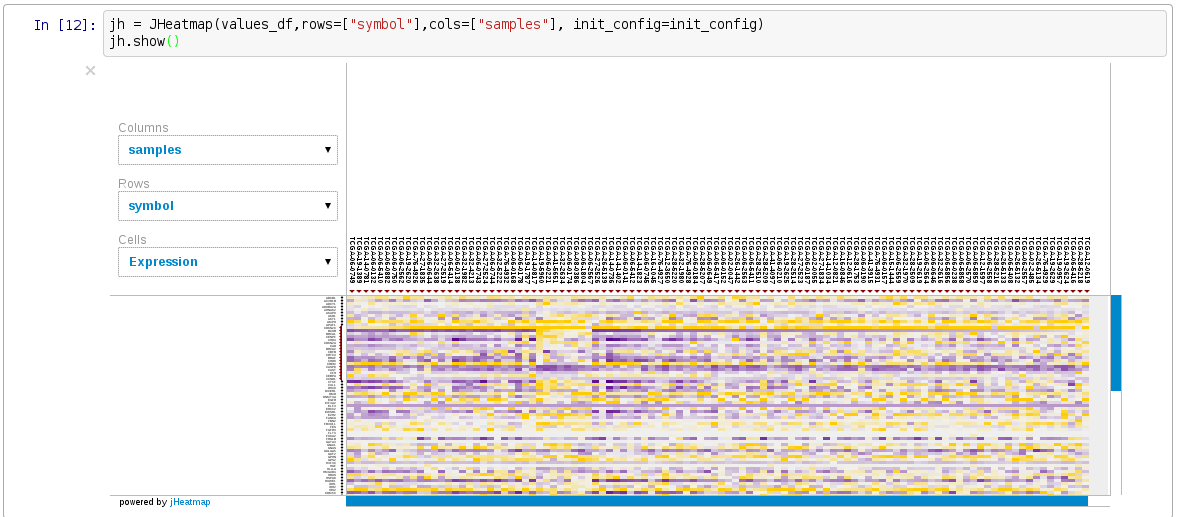
Task: Select column header TCGA-12-0619
Action: pyautogui.click(x=1087, y=260)
